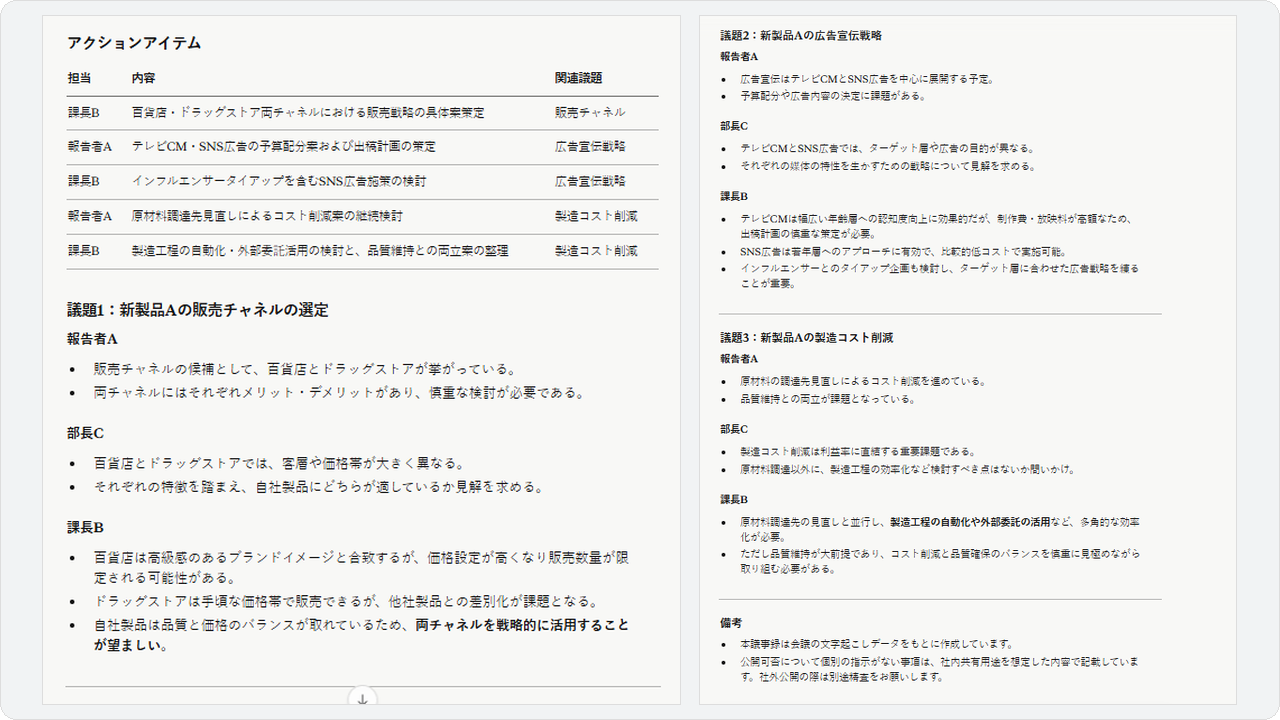Image resolution: width=1280 pixels, height=720 pixels.
Task: Click bullet 原材料の調達先見直しによるコスト削減を進めている
Action: click(863, 381)
